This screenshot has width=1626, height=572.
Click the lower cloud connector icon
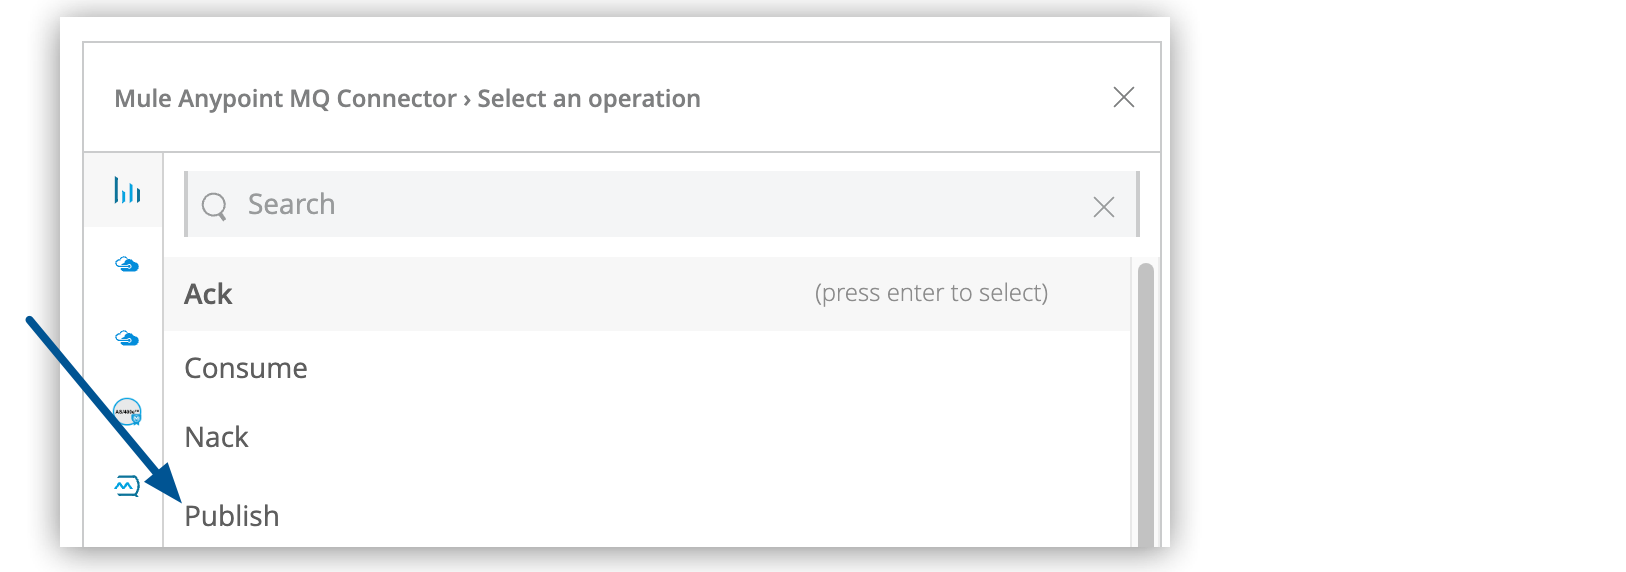pyautogui.click(x=127, y=338)
